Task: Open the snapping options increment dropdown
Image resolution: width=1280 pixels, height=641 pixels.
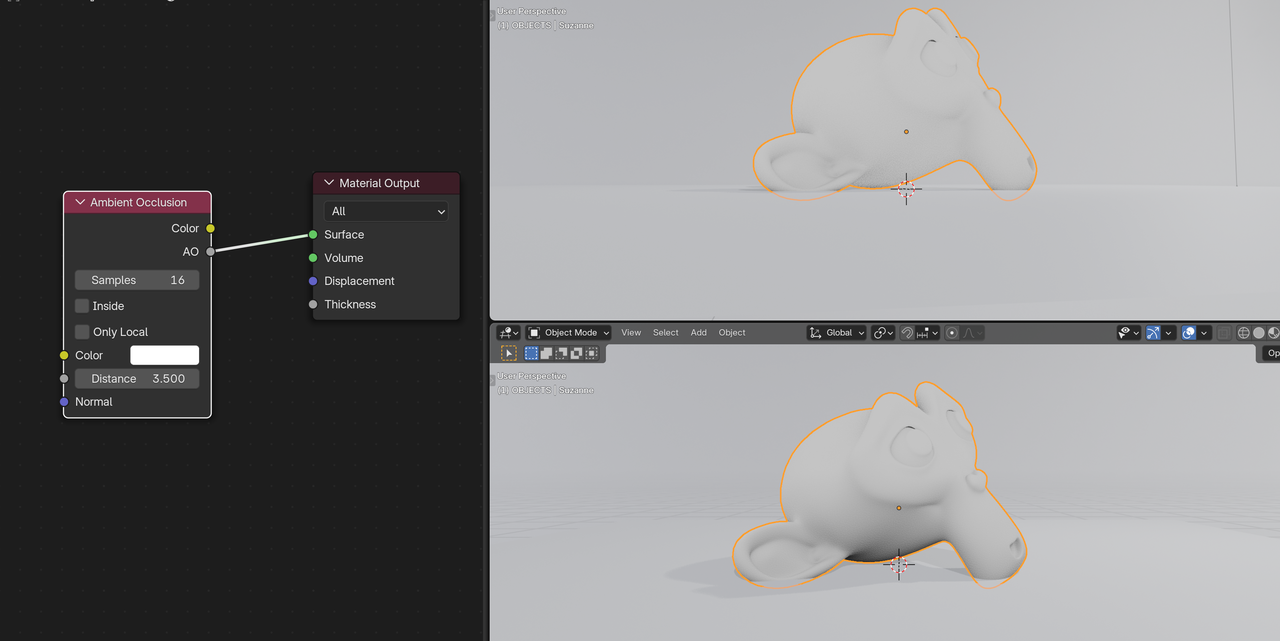Action: pos(927,333)
